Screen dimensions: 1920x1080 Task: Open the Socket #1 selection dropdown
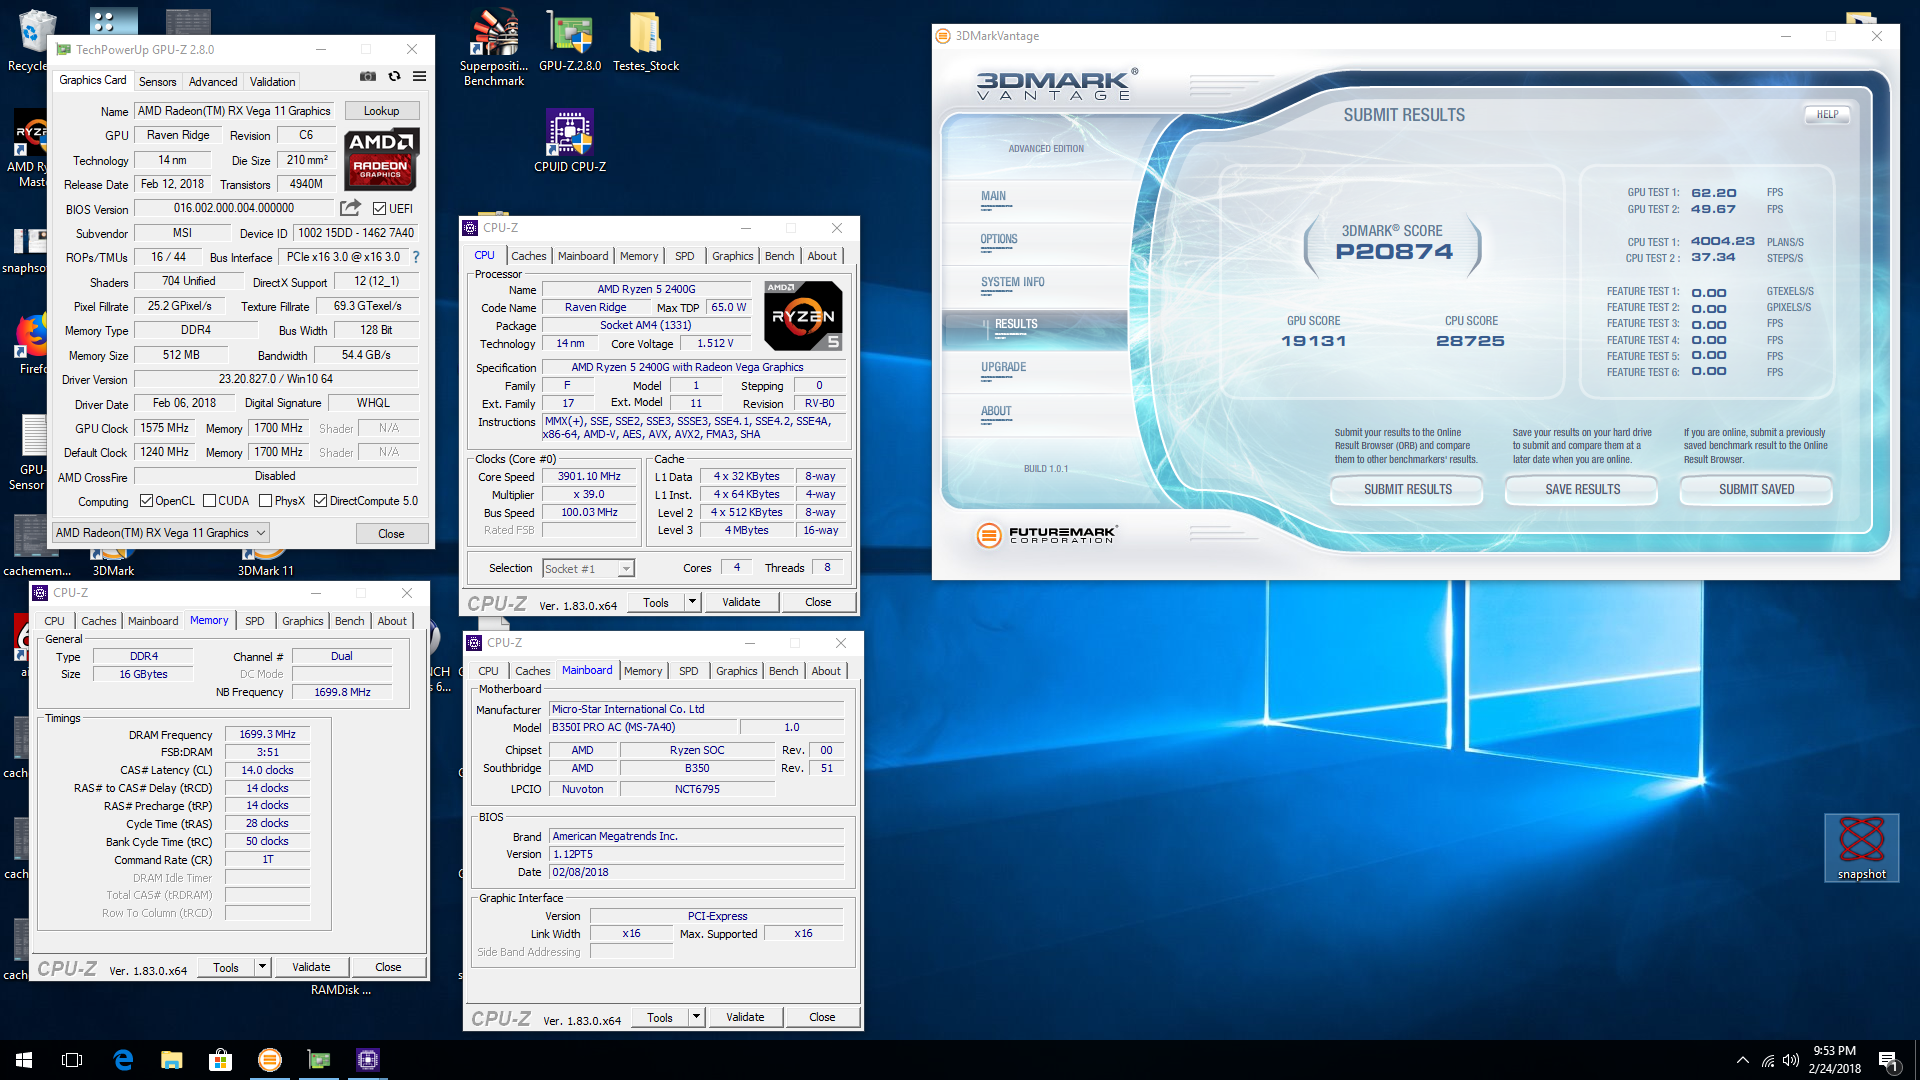[x=588, y=569]
